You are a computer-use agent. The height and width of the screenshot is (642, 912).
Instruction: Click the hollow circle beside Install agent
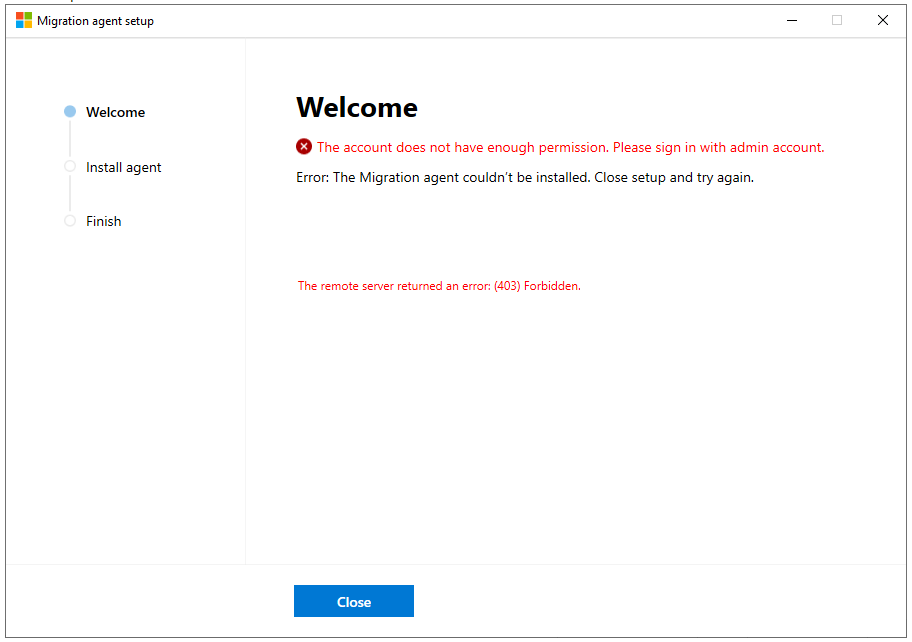(x=69, y=167)
